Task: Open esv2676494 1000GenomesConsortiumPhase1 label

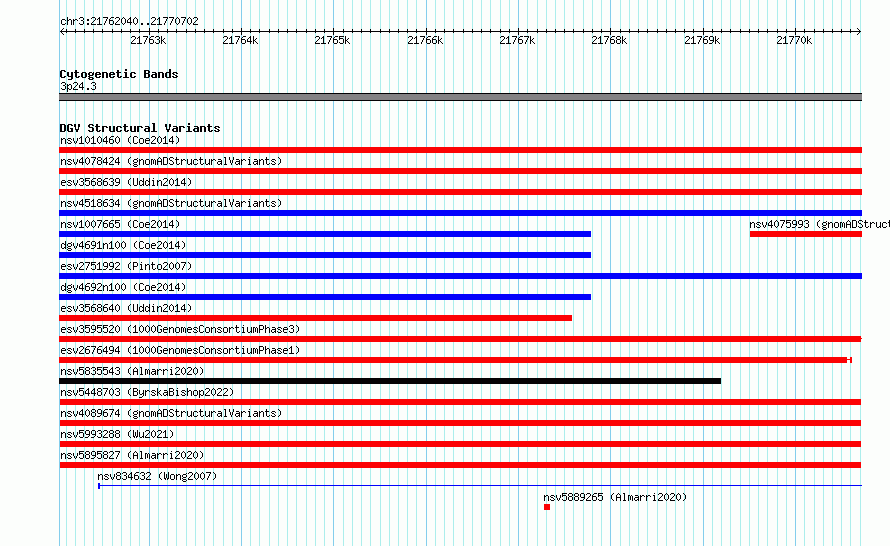Action: (x=180, y=350)
